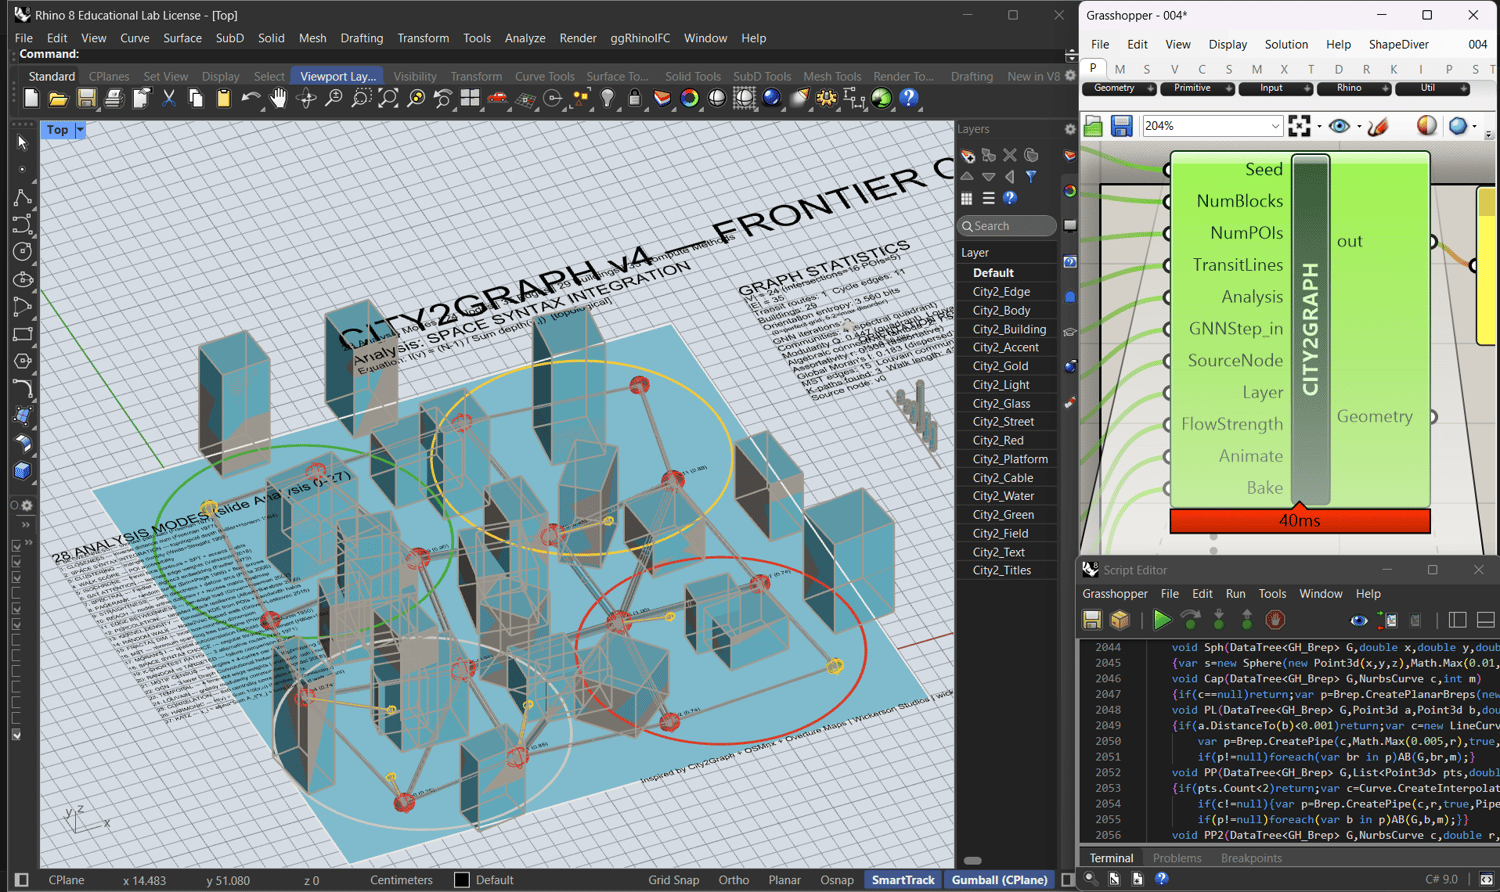
Task: Run the script with green play button
Action: 1161,620
